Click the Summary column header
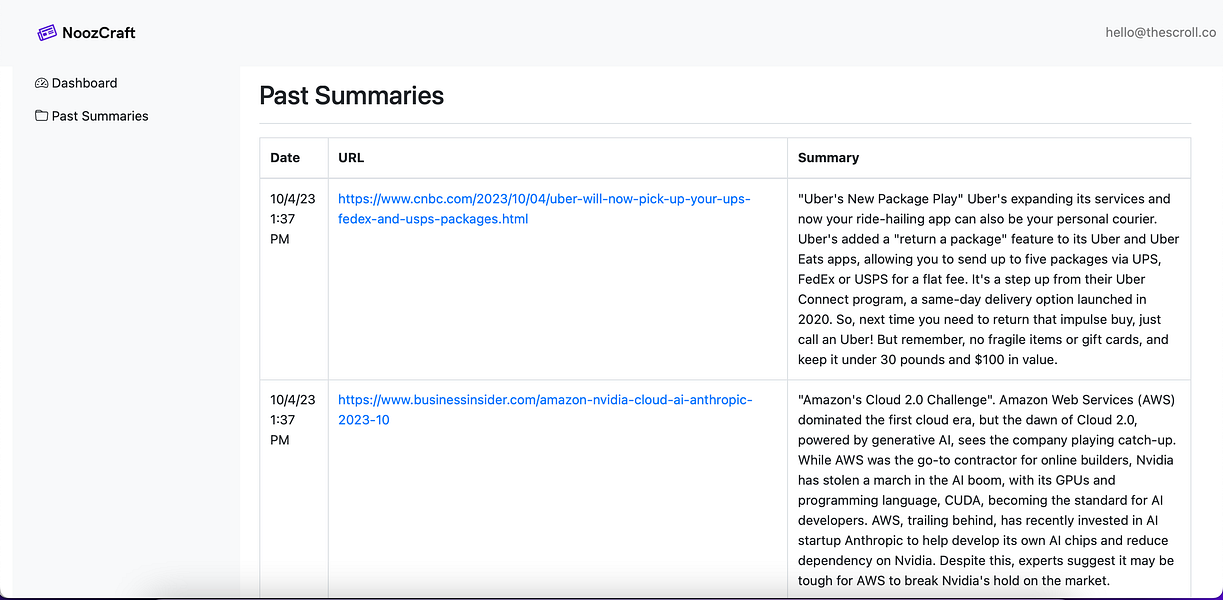 [828, 158]
